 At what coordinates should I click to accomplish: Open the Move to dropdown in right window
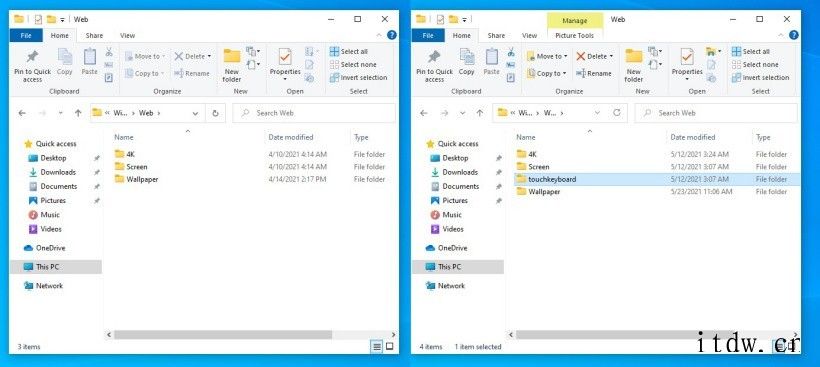(565, 56)
